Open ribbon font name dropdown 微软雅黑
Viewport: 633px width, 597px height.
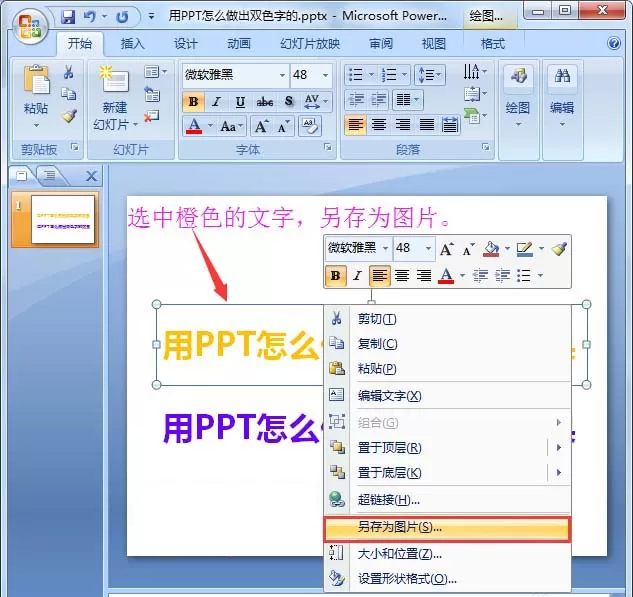pyautogui.click(x=282, y=75)
